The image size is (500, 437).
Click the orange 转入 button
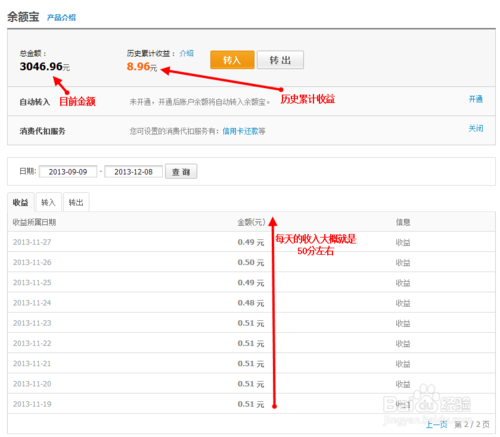click(232, 60)
